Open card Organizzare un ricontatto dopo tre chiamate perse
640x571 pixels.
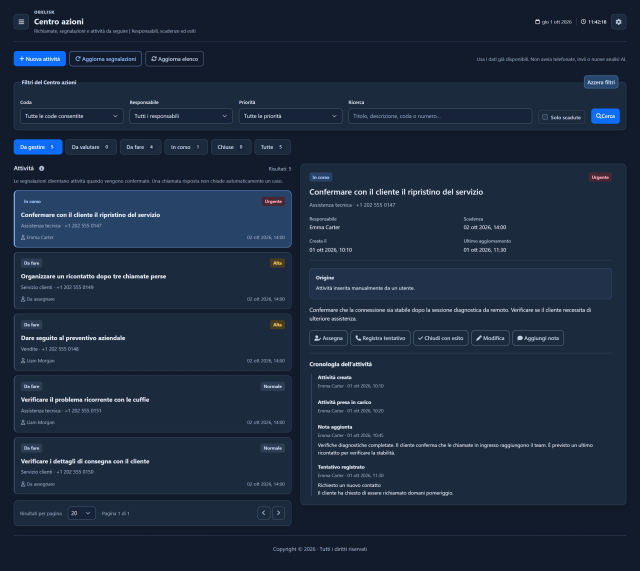[x=153, y=280]
